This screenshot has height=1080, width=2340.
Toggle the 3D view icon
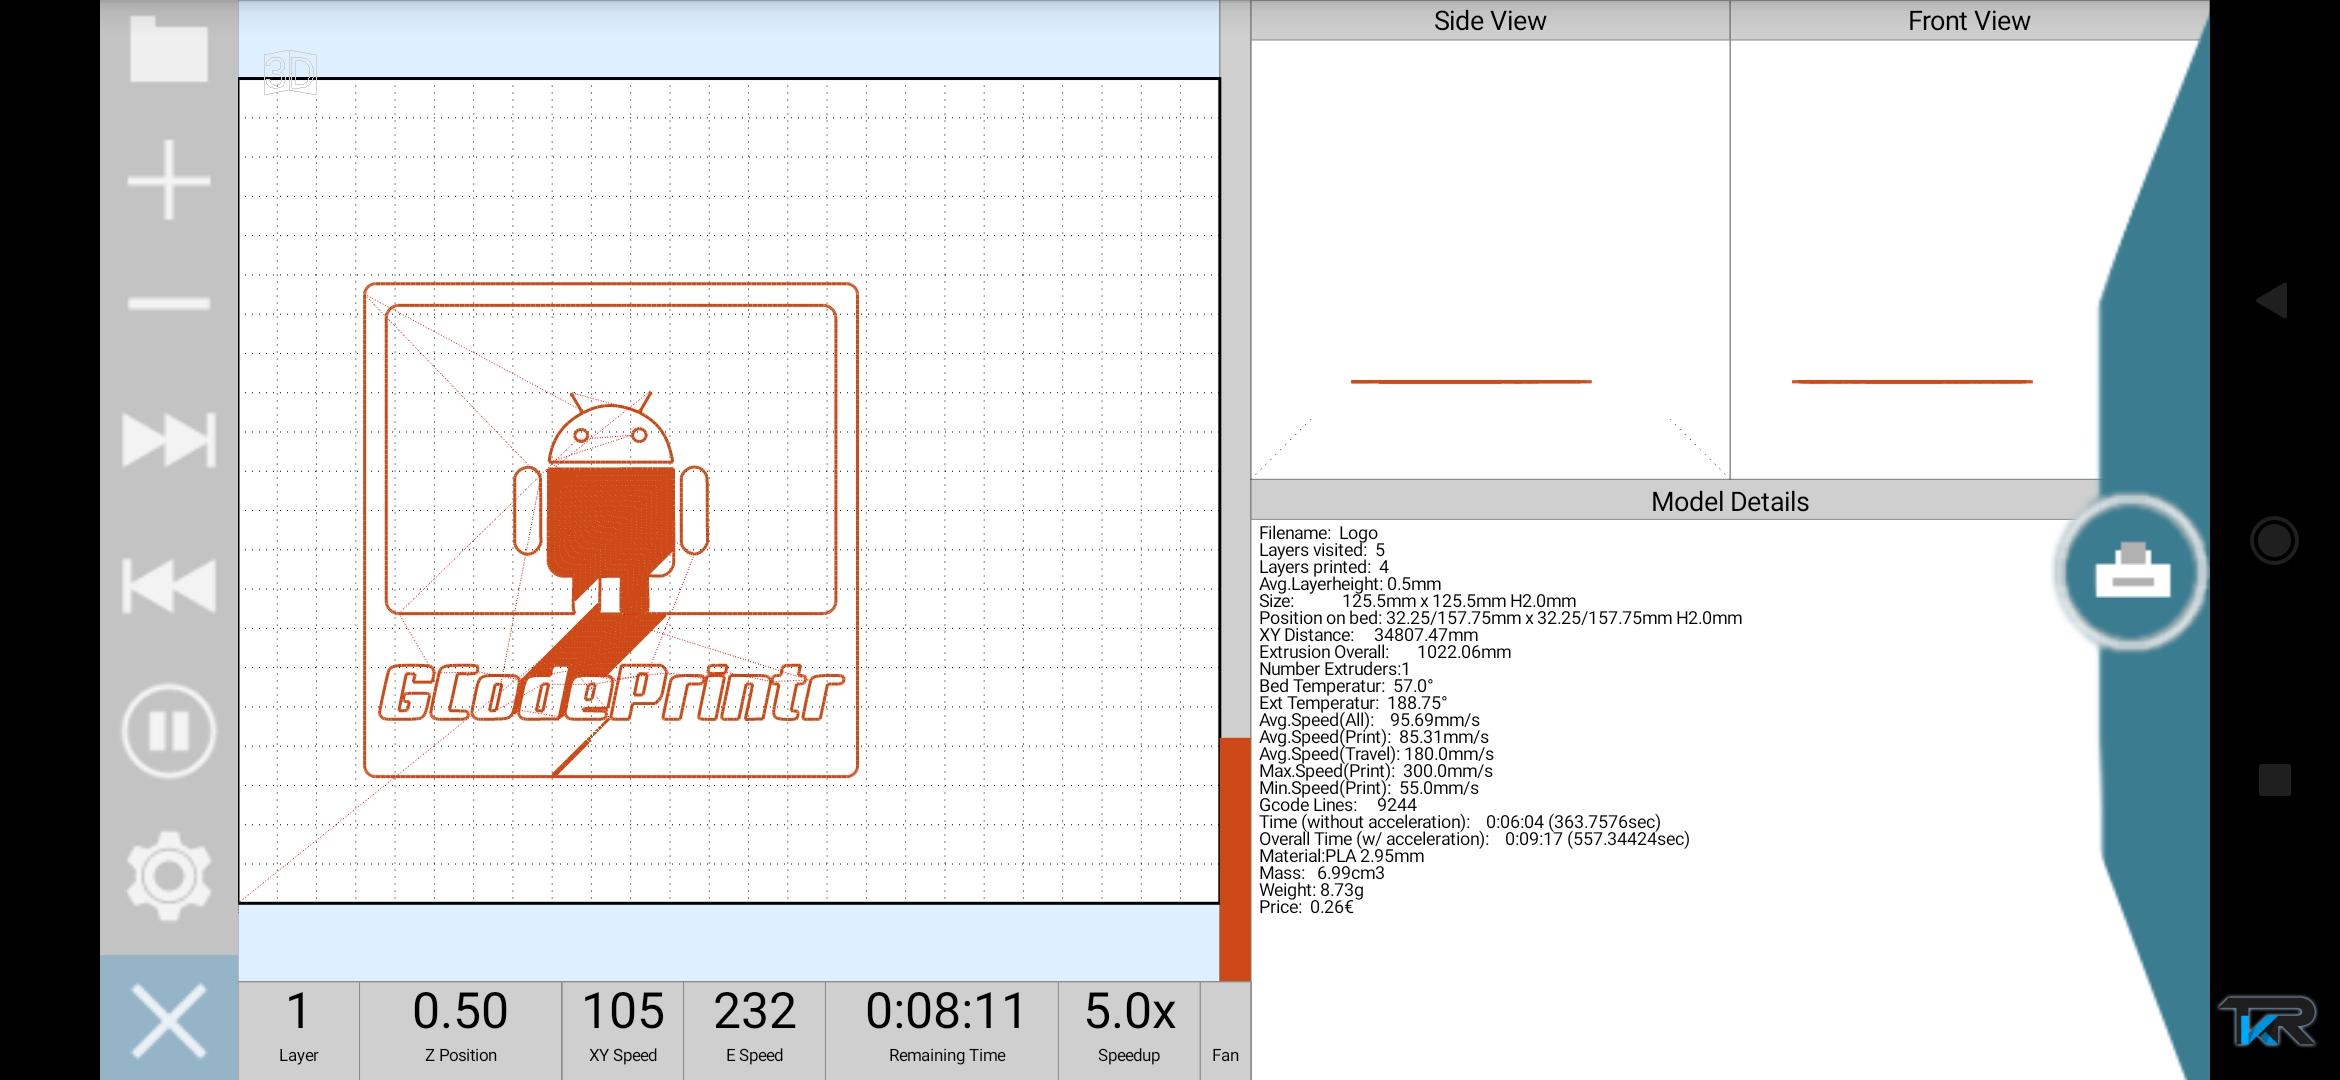[290, 73]
